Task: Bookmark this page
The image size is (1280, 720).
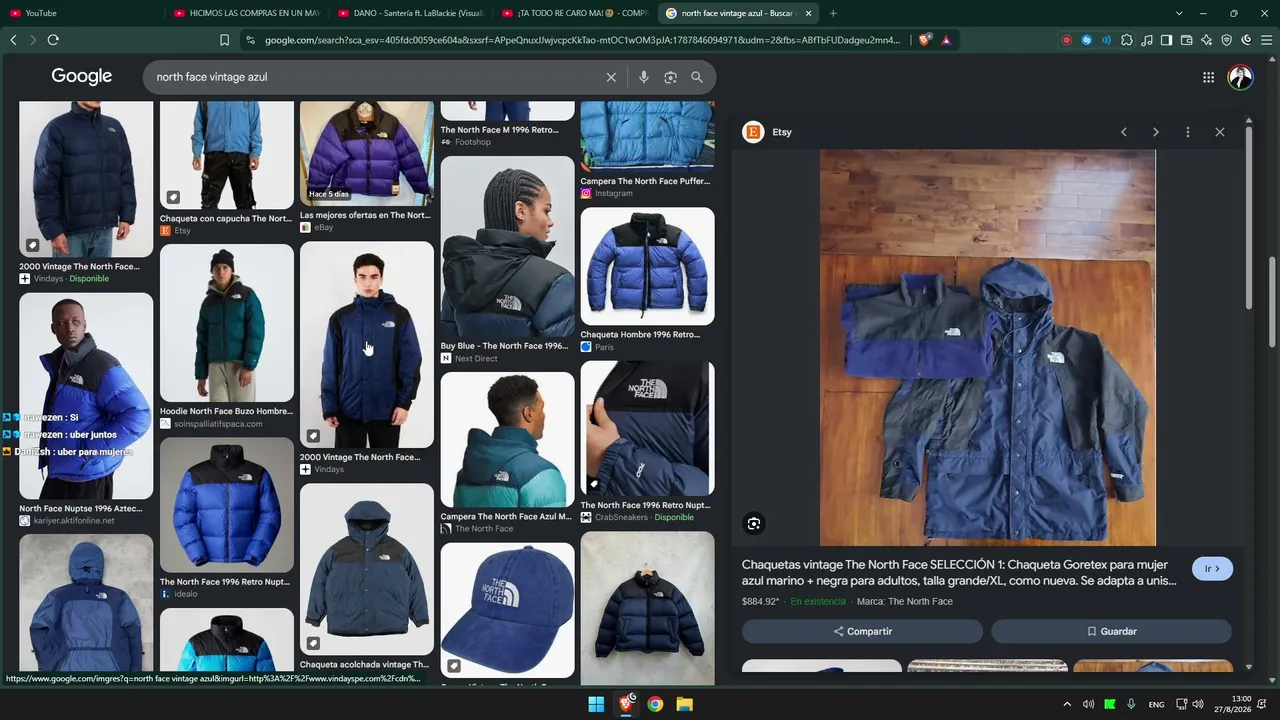Action: pyautogui.click(x=224, y=40)
